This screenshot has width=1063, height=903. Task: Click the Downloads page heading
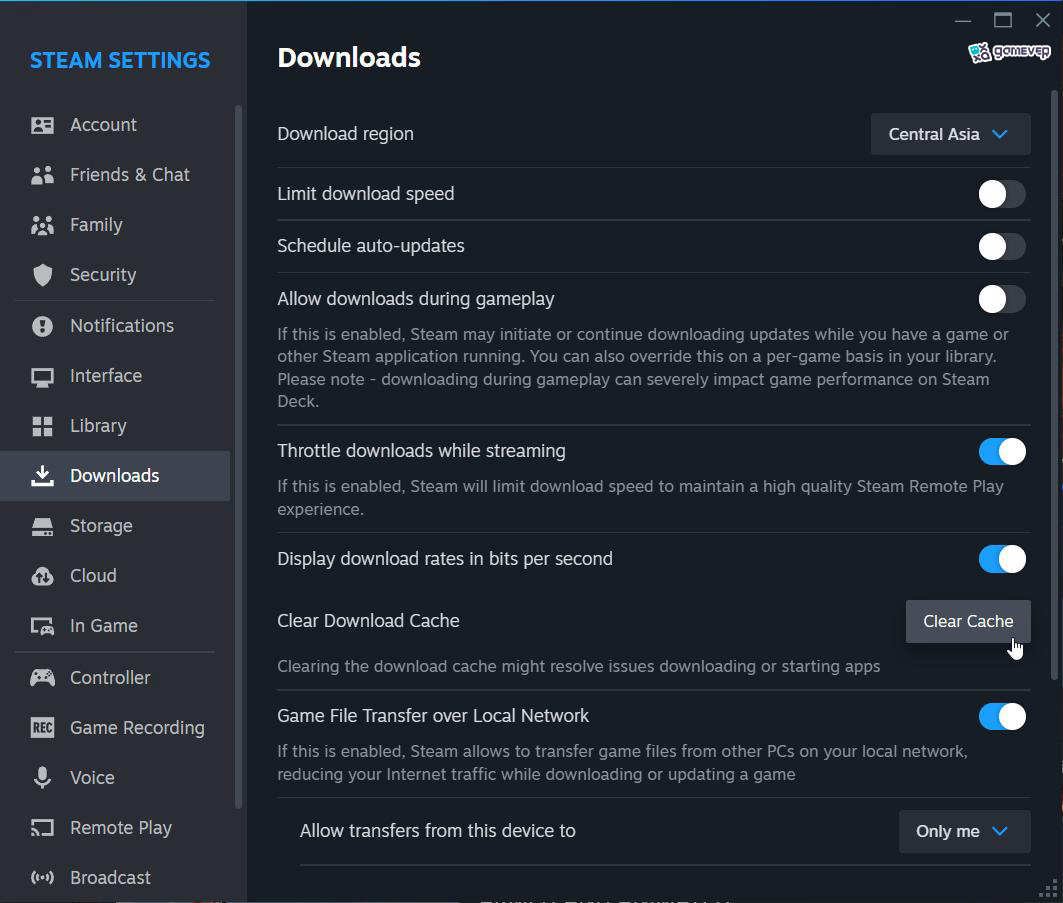[x=349, y=58]
